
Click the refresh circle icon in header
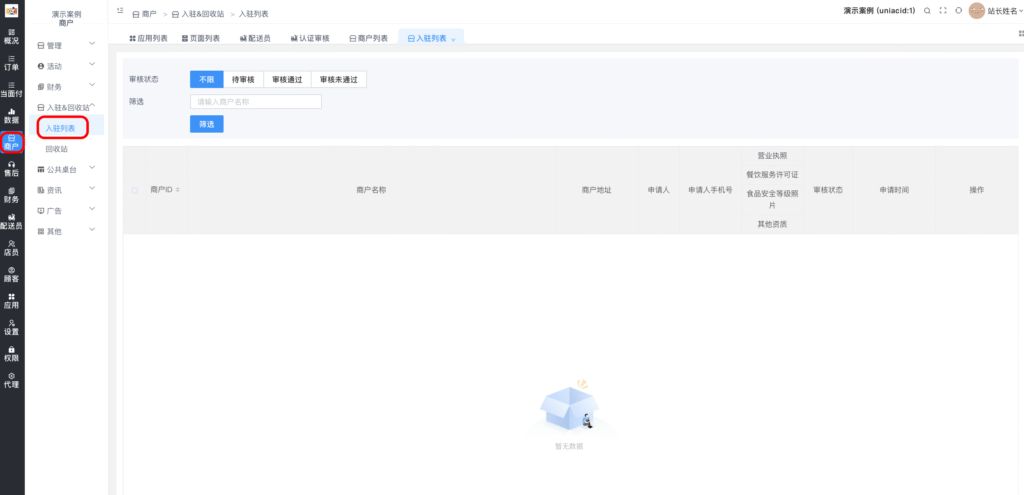[958, 11]
